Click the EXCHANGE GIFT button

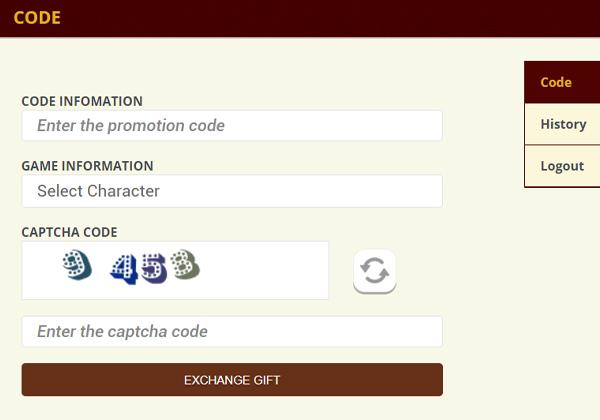[232, 379]
